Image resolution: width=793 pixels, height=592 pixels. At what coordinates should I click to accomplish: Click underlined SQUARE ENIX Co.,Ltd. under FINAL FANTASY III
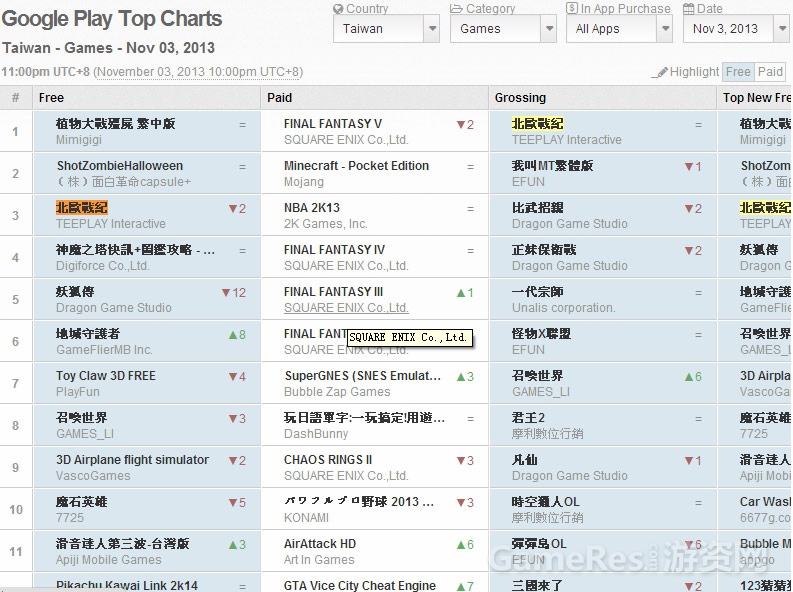[346, 308]
